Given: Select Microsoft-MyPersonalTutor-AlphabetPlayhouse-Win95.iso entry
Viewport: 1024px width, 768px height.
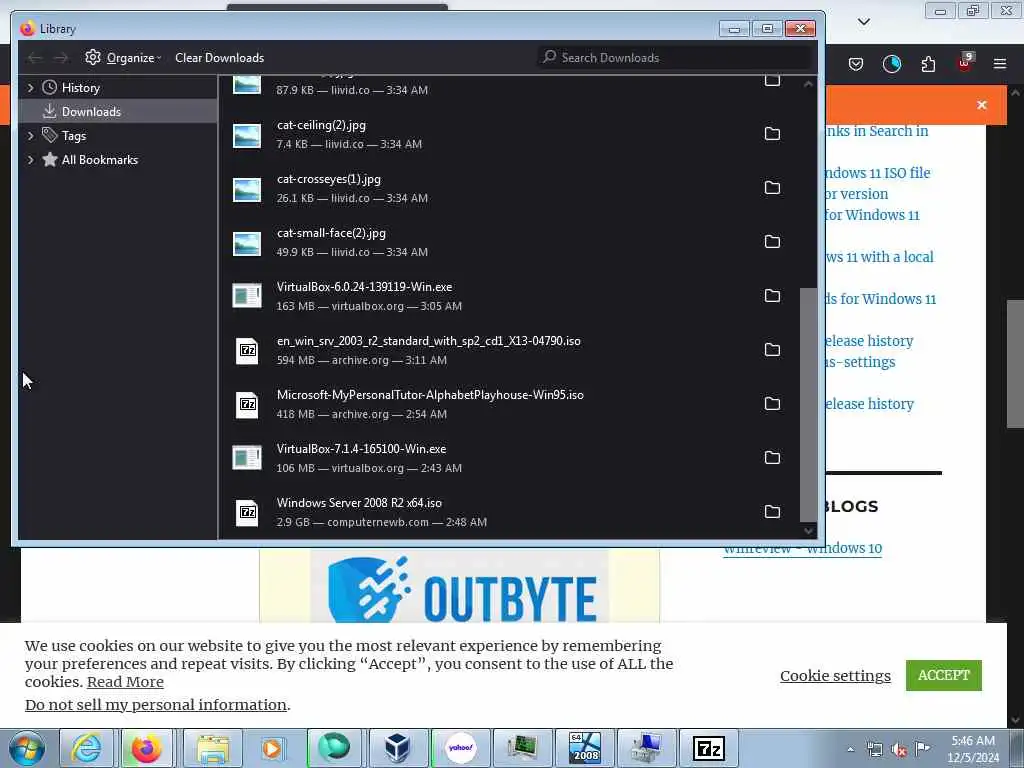Looking at the screenshot, I should pyautogui.click(x=509, y=404).
